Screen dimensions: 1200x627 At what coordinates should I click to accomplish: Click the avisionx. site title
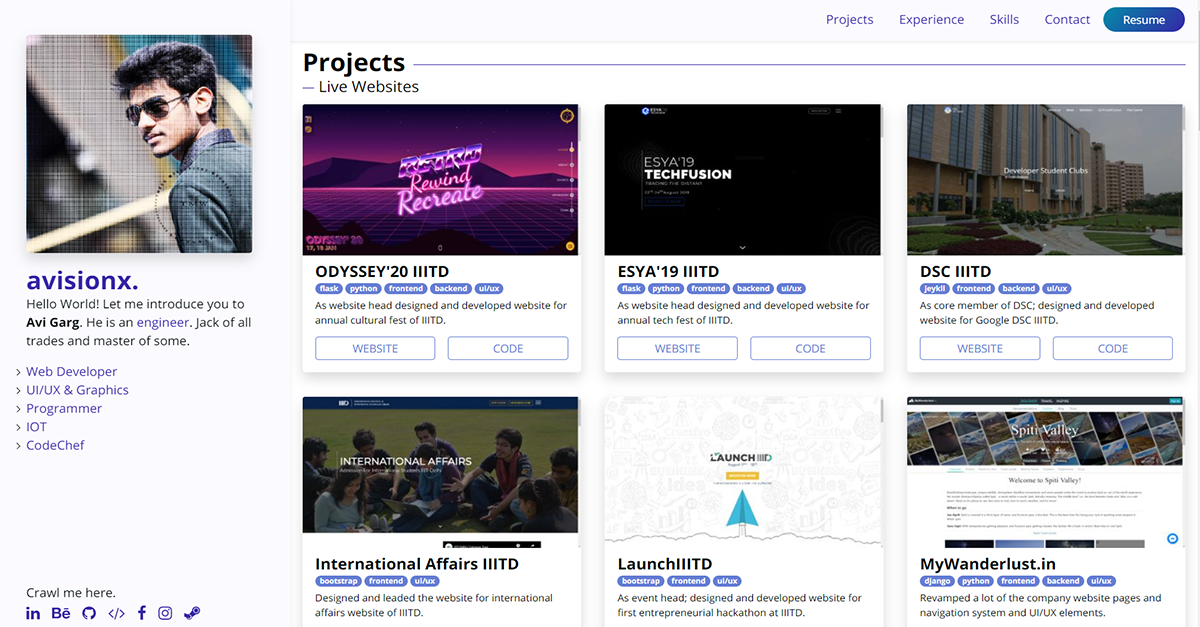point(82,280)
